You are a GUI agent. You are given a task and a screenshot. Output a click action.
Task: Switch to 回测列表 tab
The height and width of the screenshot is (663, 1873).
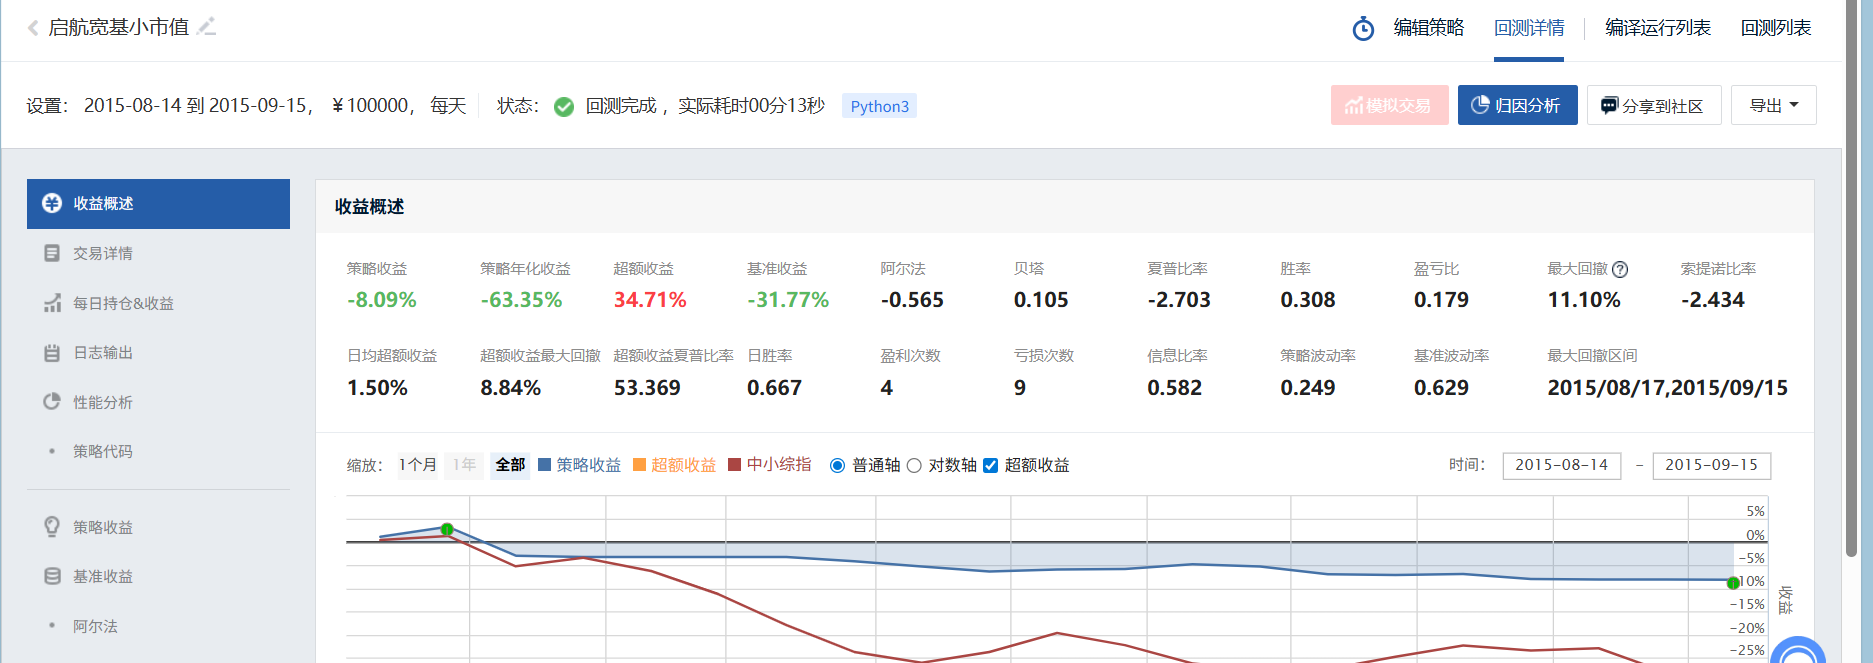pyautogui.click(x=1775, y=28)
